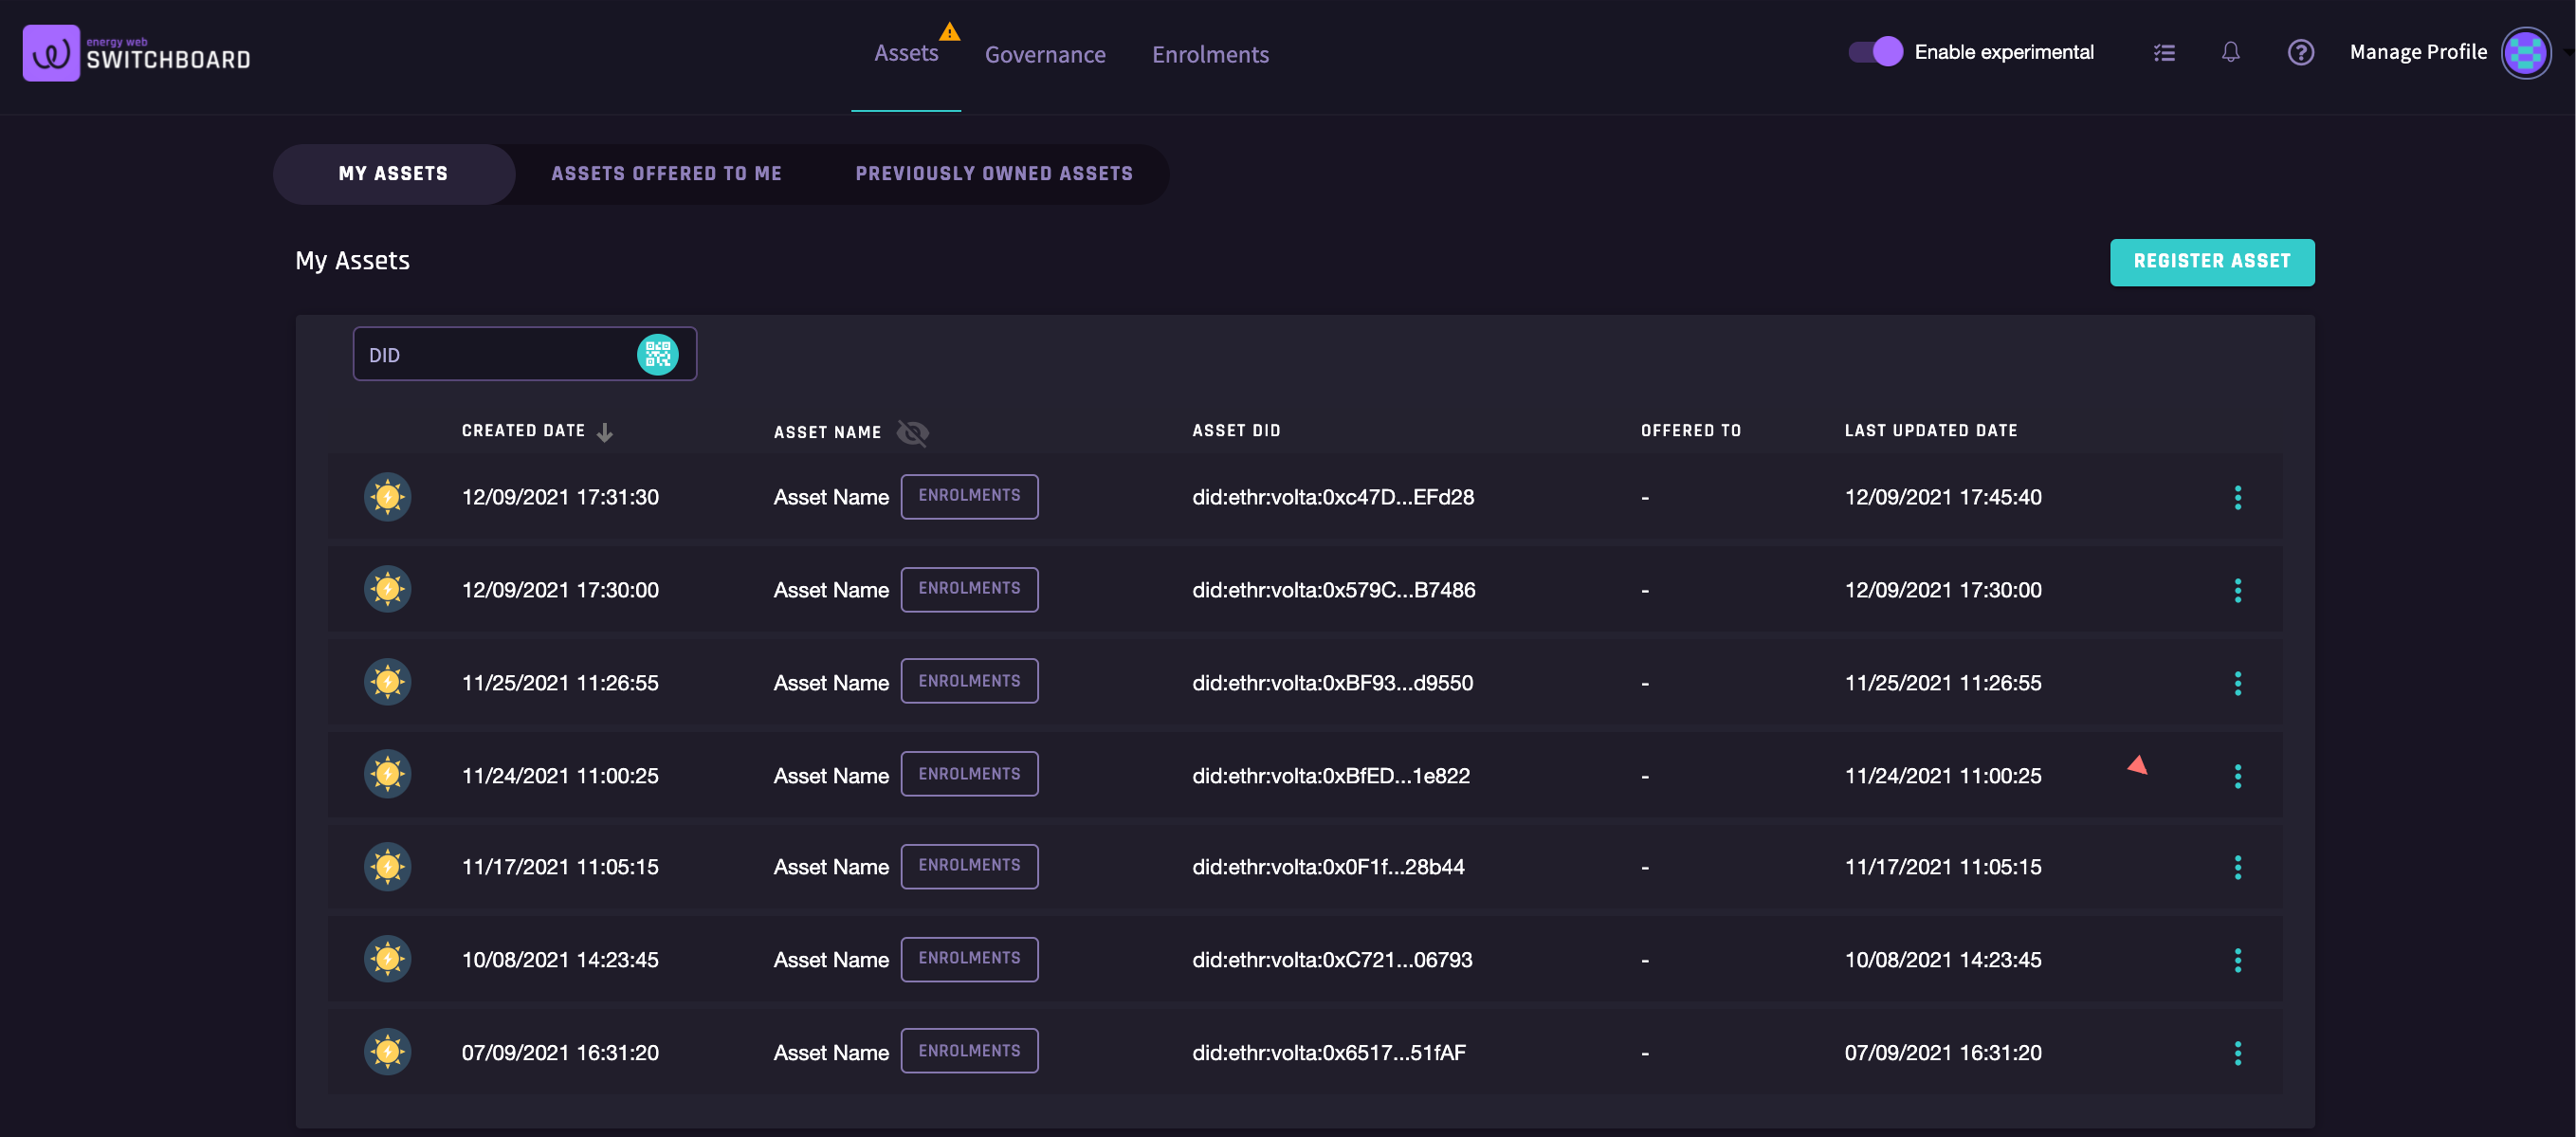Sort by Created Date arrow

click(x=605, y=432)
